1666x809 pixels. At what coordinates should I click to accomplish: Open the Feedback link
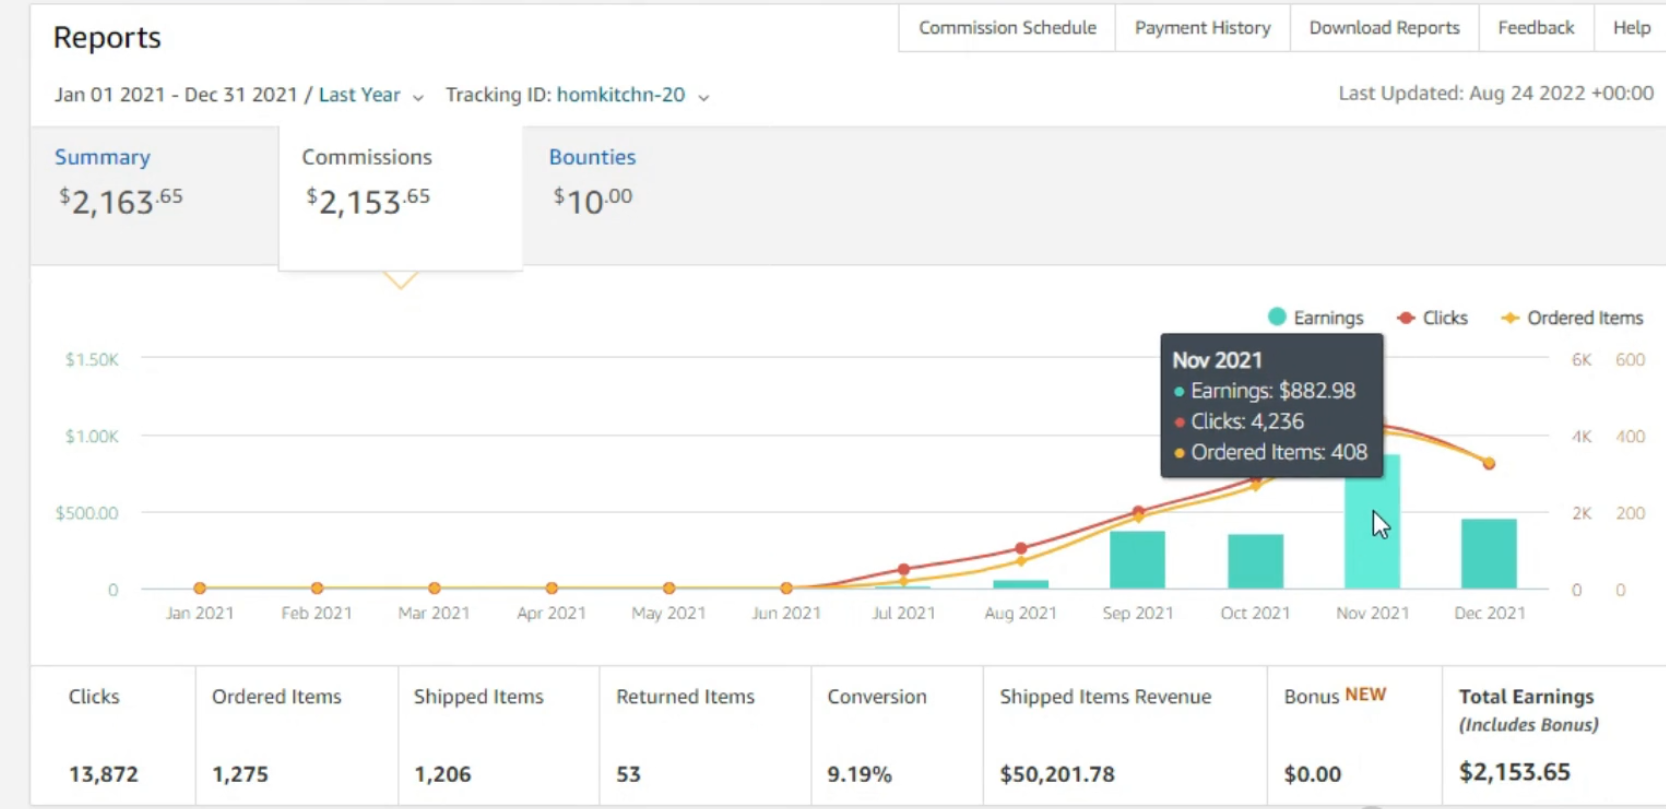point(1536,28)
